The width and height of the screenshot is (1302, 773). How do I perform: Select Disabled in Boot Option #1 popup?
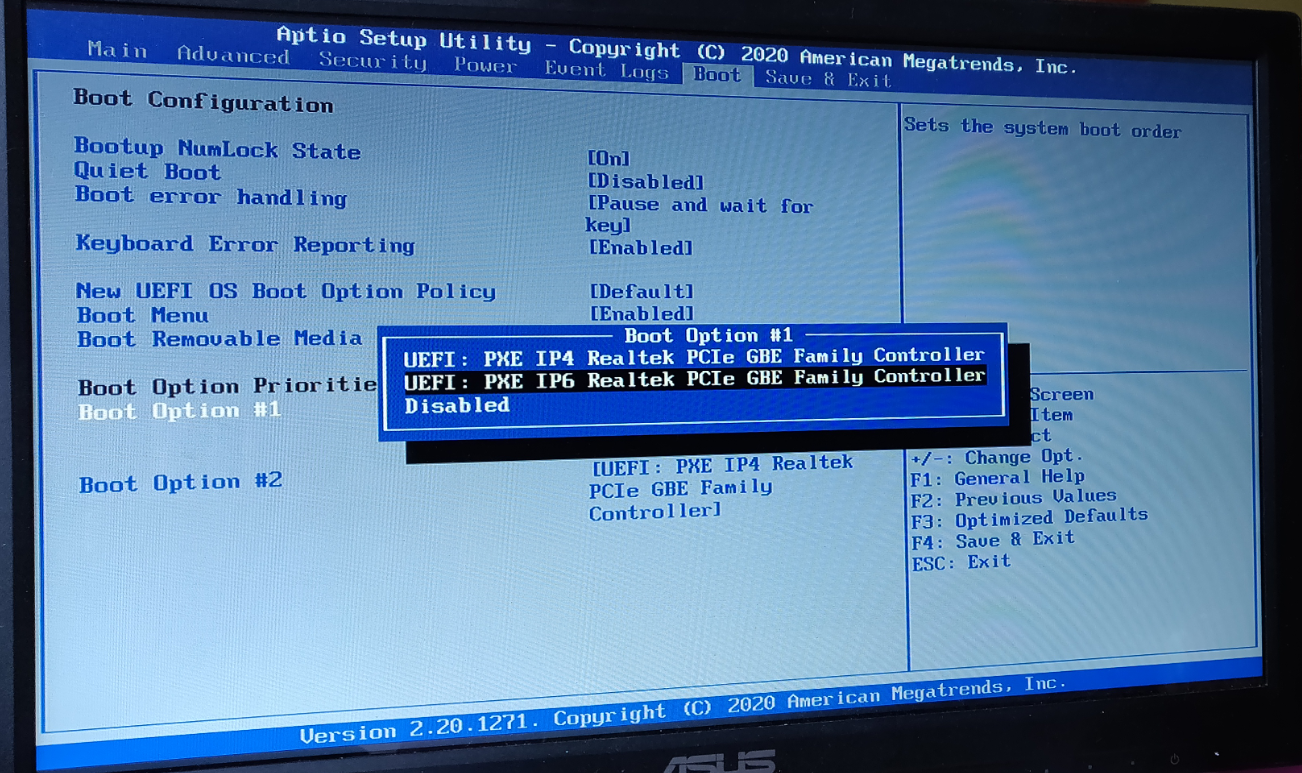457,405
